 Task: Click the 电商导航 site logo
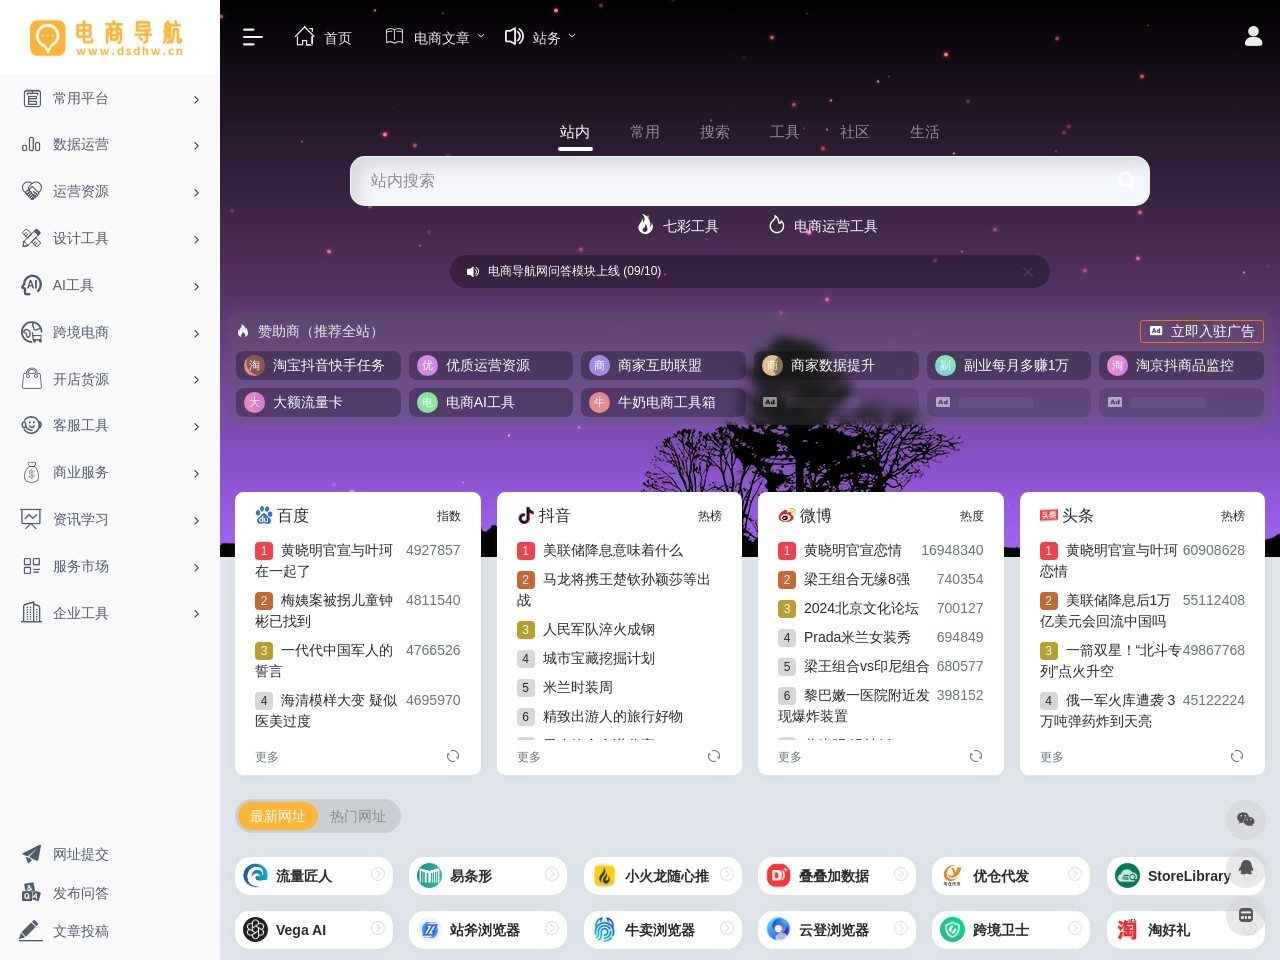[x=107, y=37]
